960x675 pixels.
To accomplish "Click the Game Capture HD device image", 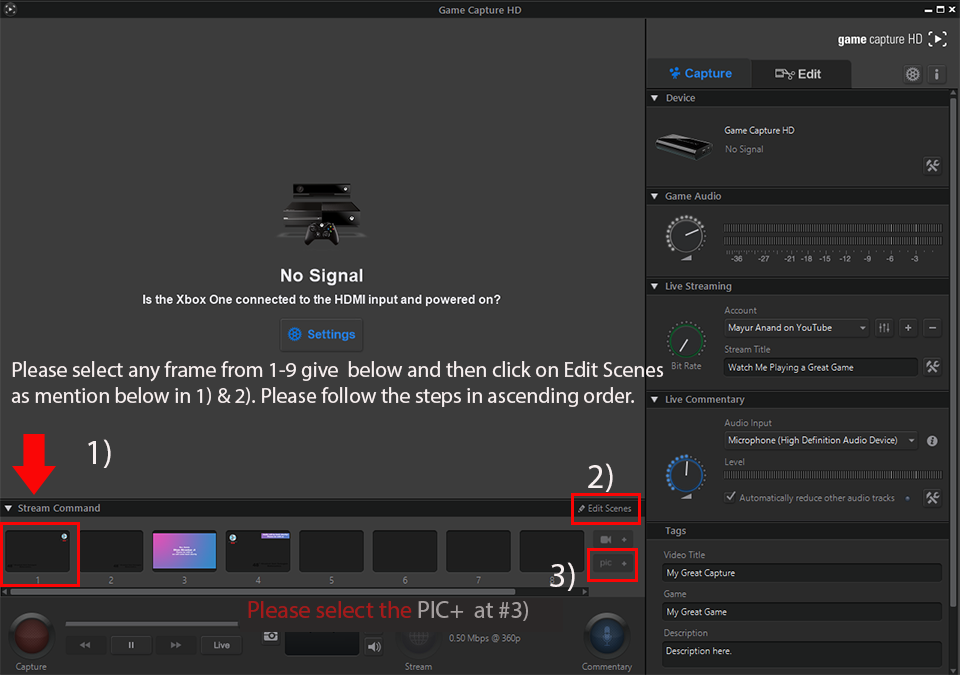I will point(684,146).
